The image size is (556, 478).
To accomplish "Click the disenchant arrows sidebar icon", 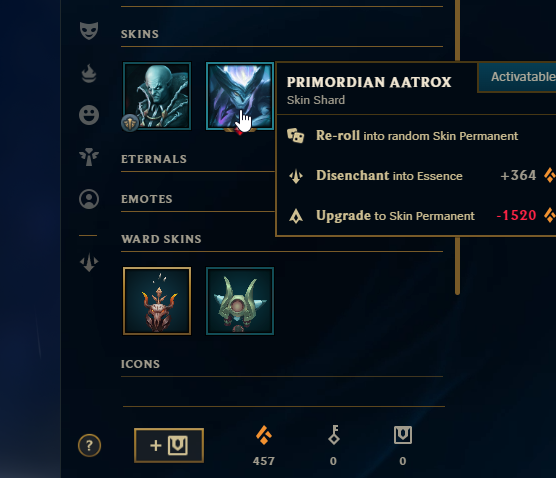I will [89, 262].
